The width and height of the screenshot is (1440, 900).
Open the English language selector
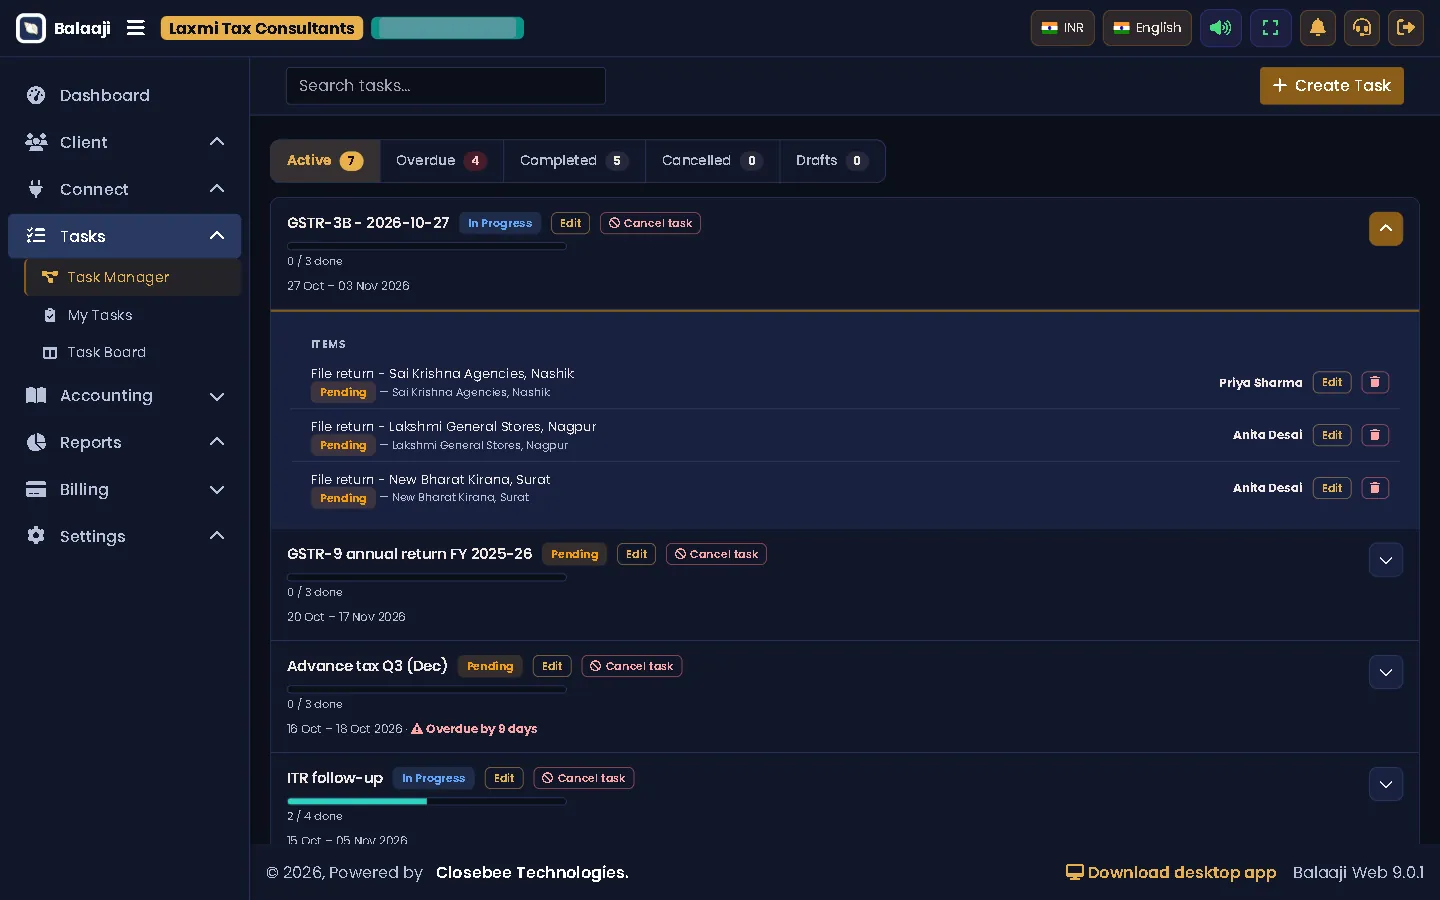(x=1147, y=28)
